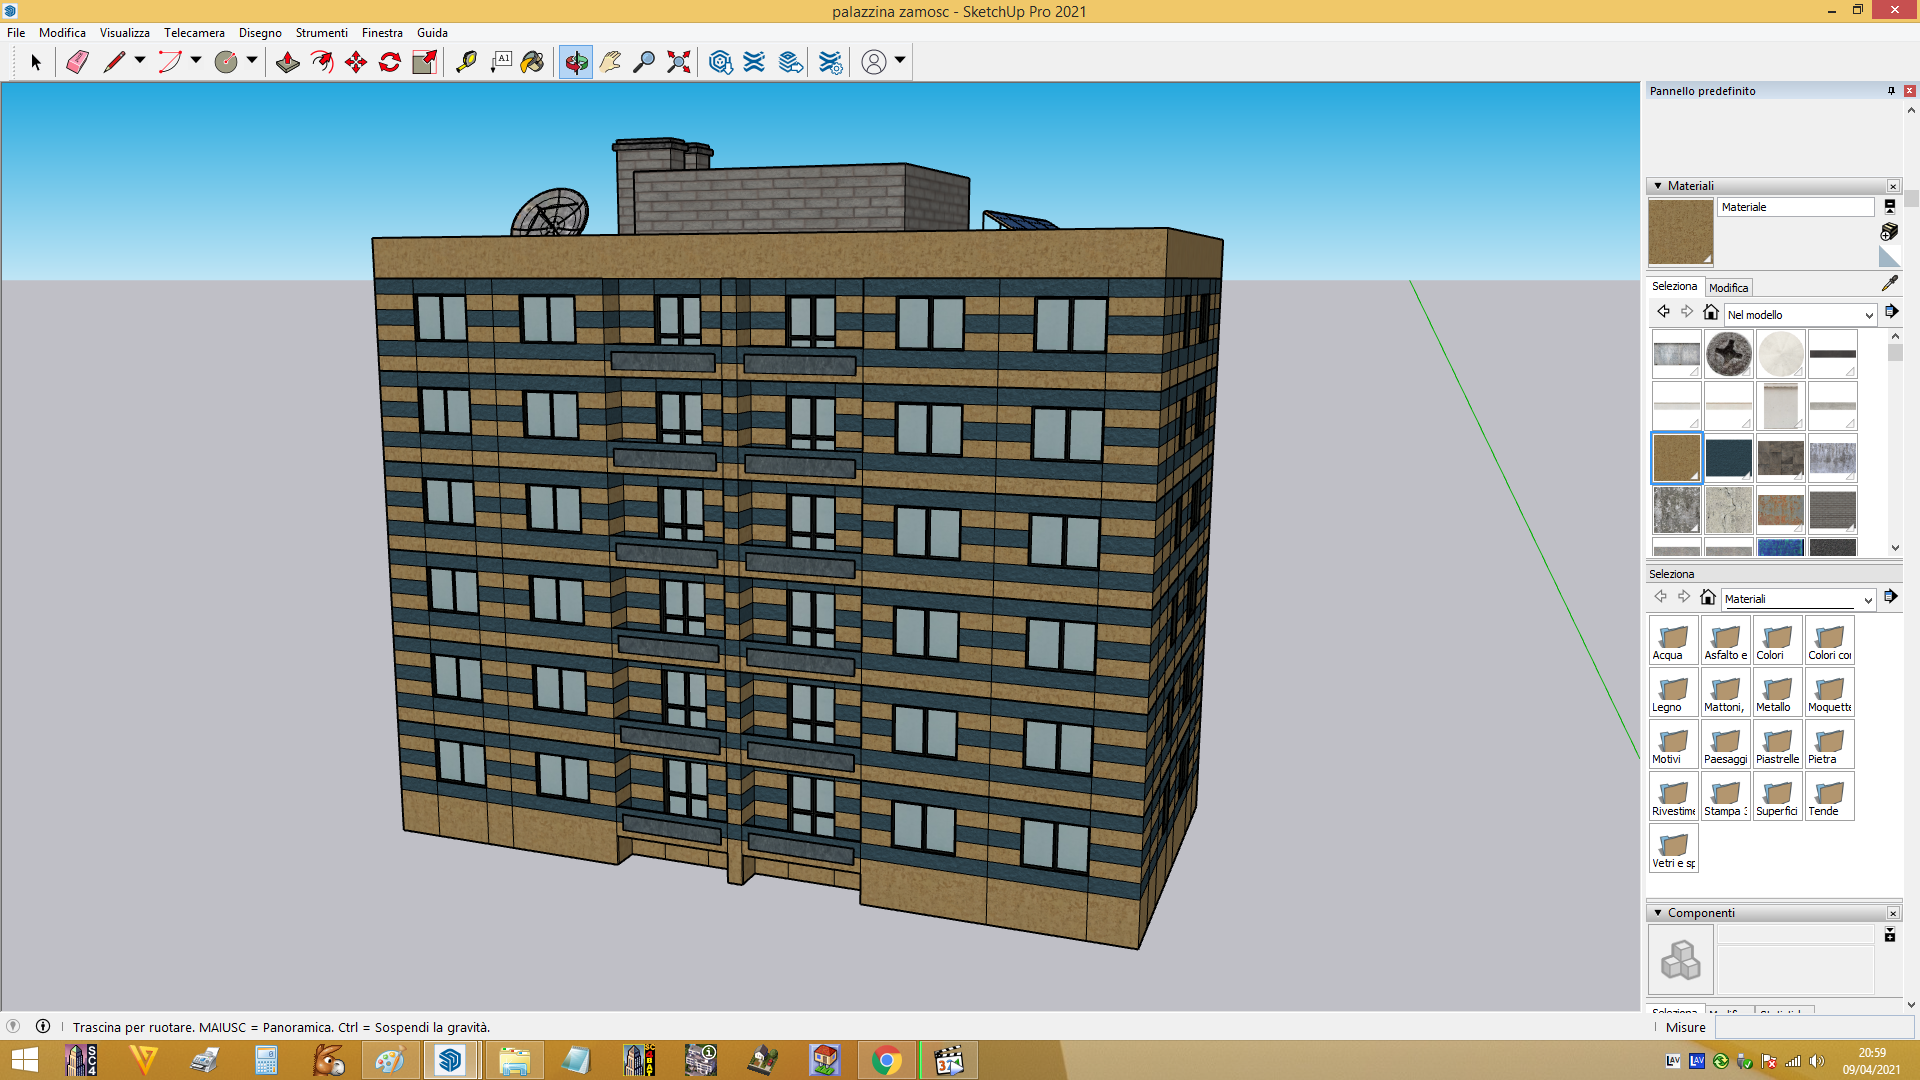Choose the Move tool

coord(356,62)
